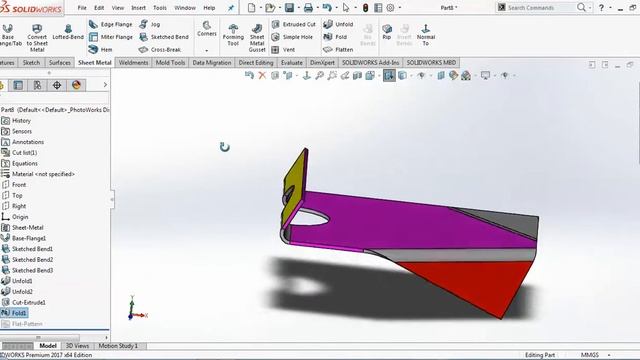The image size is (640, 360).
Task: Select the Cut-Extrude1 feature
Action: [24, 302]
